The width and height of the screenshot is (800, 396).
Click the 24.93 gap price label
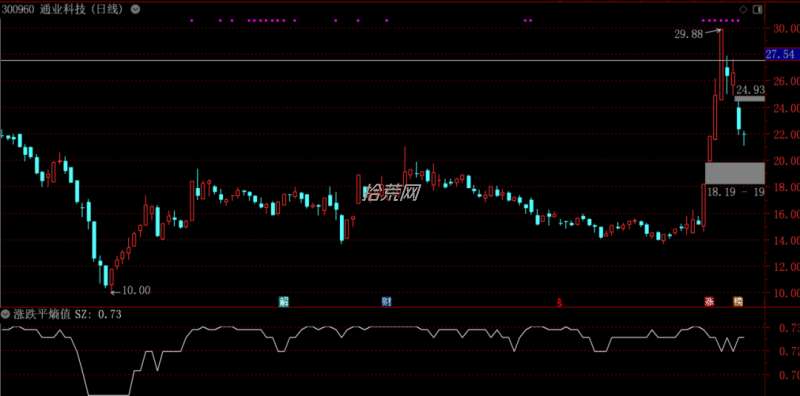pyautogui.click(x=750, y=90)
